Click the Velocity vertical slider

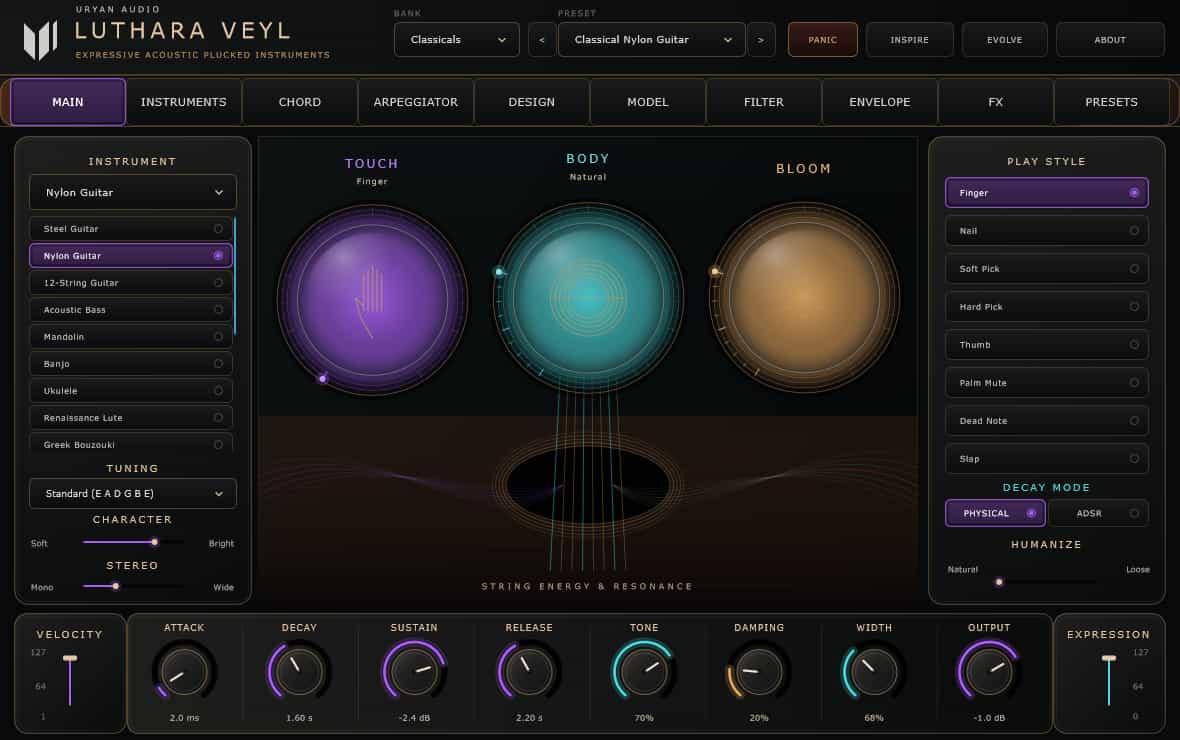tap(70, 681)
